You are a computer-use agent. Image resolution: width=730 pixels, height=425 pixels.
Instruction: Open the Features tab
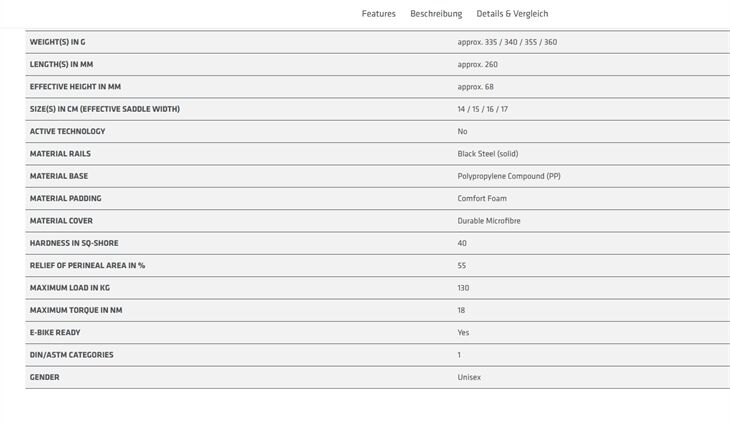pos(379,14)
